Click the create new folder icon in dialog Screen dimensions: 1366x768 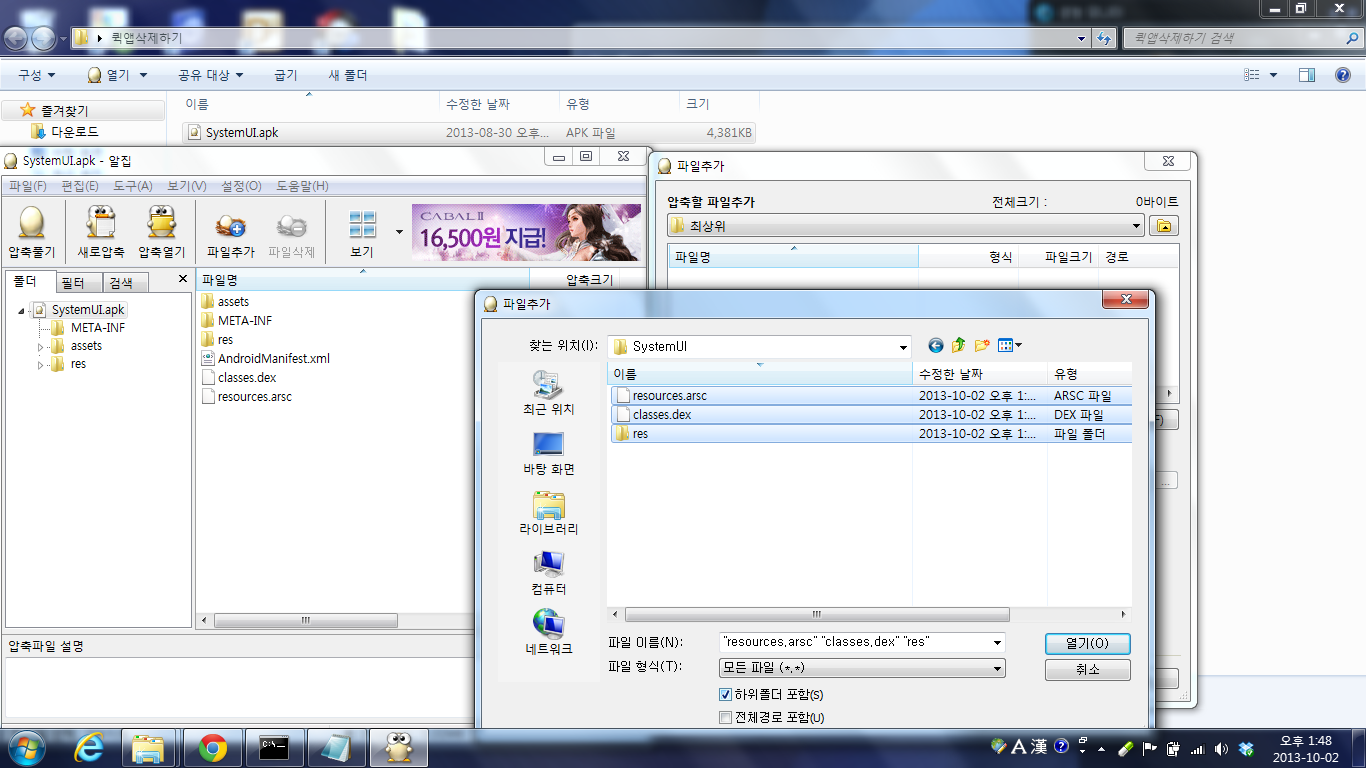coord(982,346)
